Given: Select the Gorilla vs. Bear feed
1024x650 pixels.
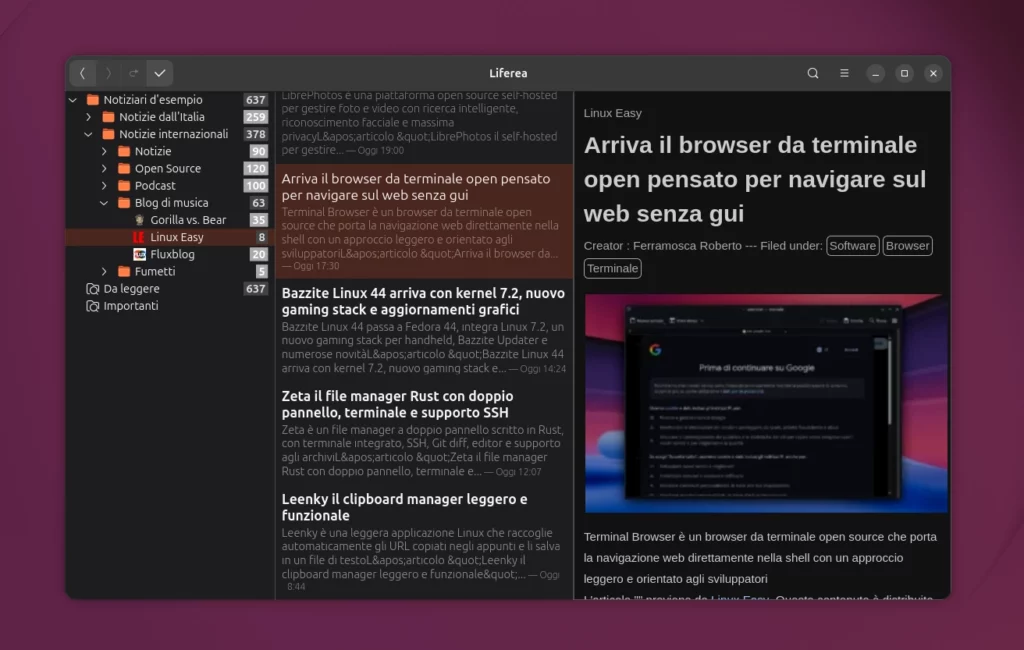Looking at the screenshot, I should [168, 220].
